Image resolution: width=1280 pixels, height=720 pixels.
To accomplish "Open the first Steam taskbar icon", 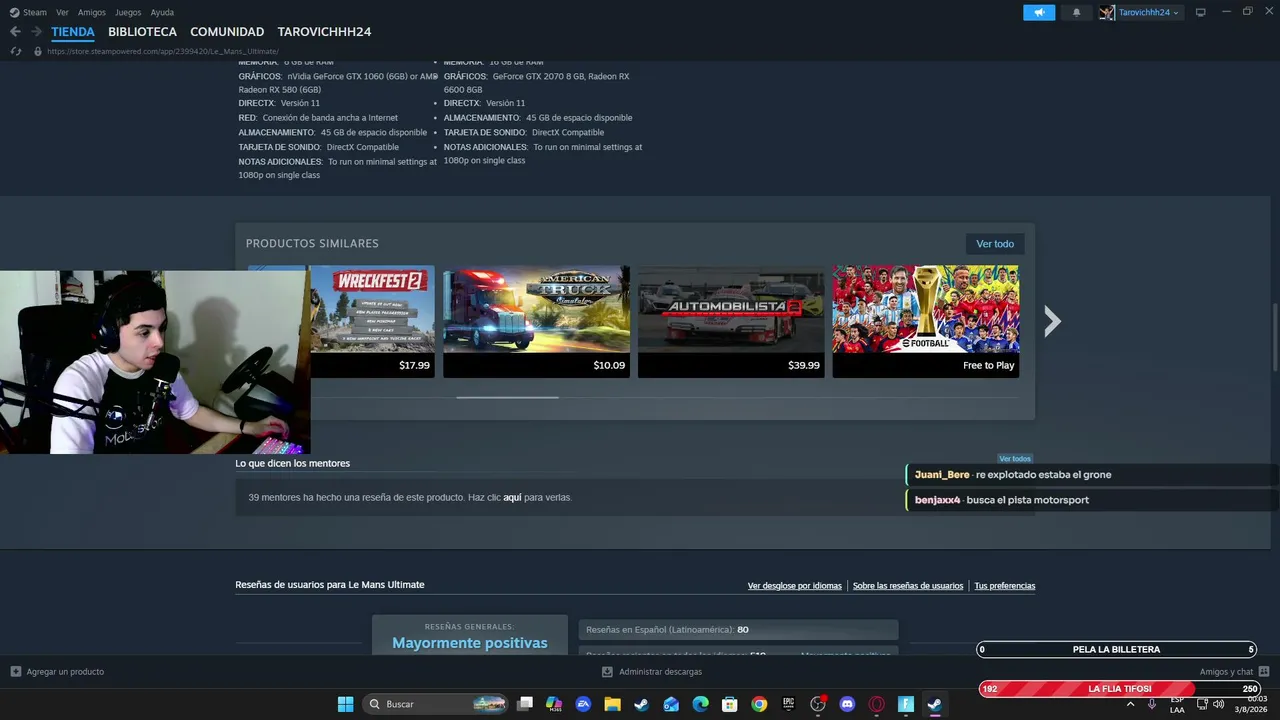I will (641, 704).
